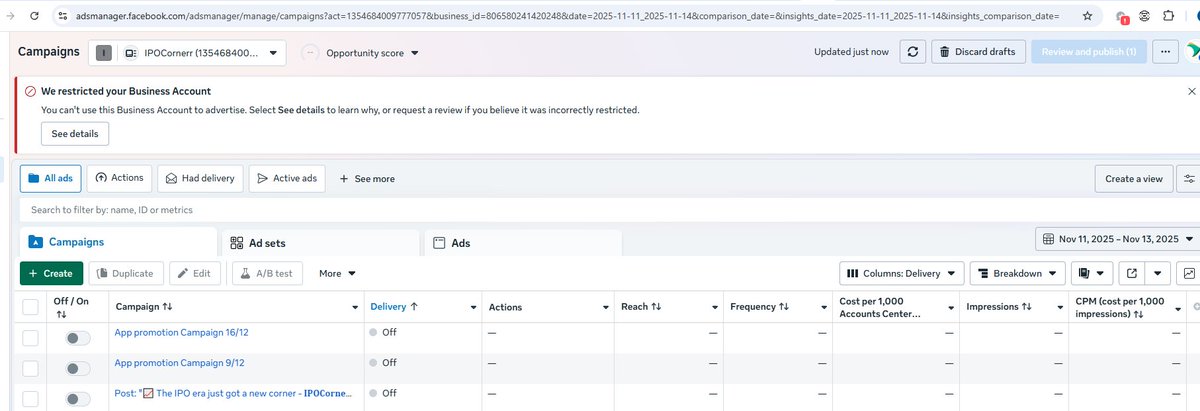Select the All ads view
This screenshot has width=1200, height=411.
50,178
